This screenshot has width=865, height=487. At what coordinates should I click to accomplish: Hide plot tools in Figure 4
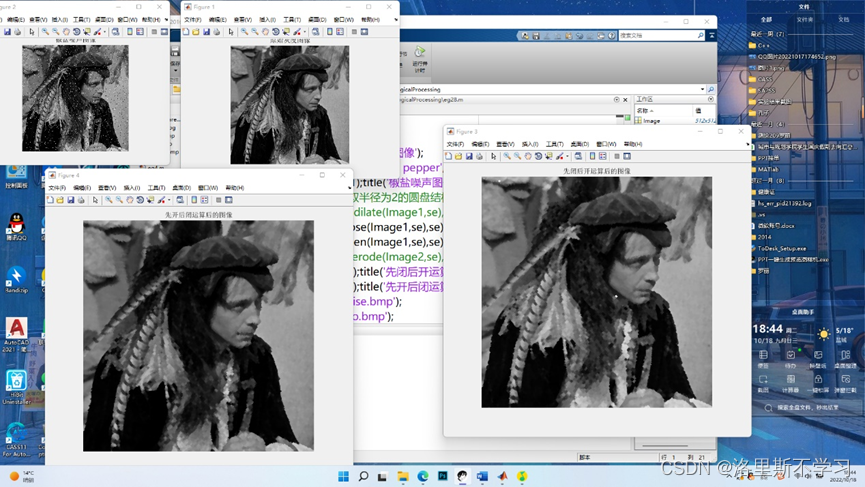point(218,200)
